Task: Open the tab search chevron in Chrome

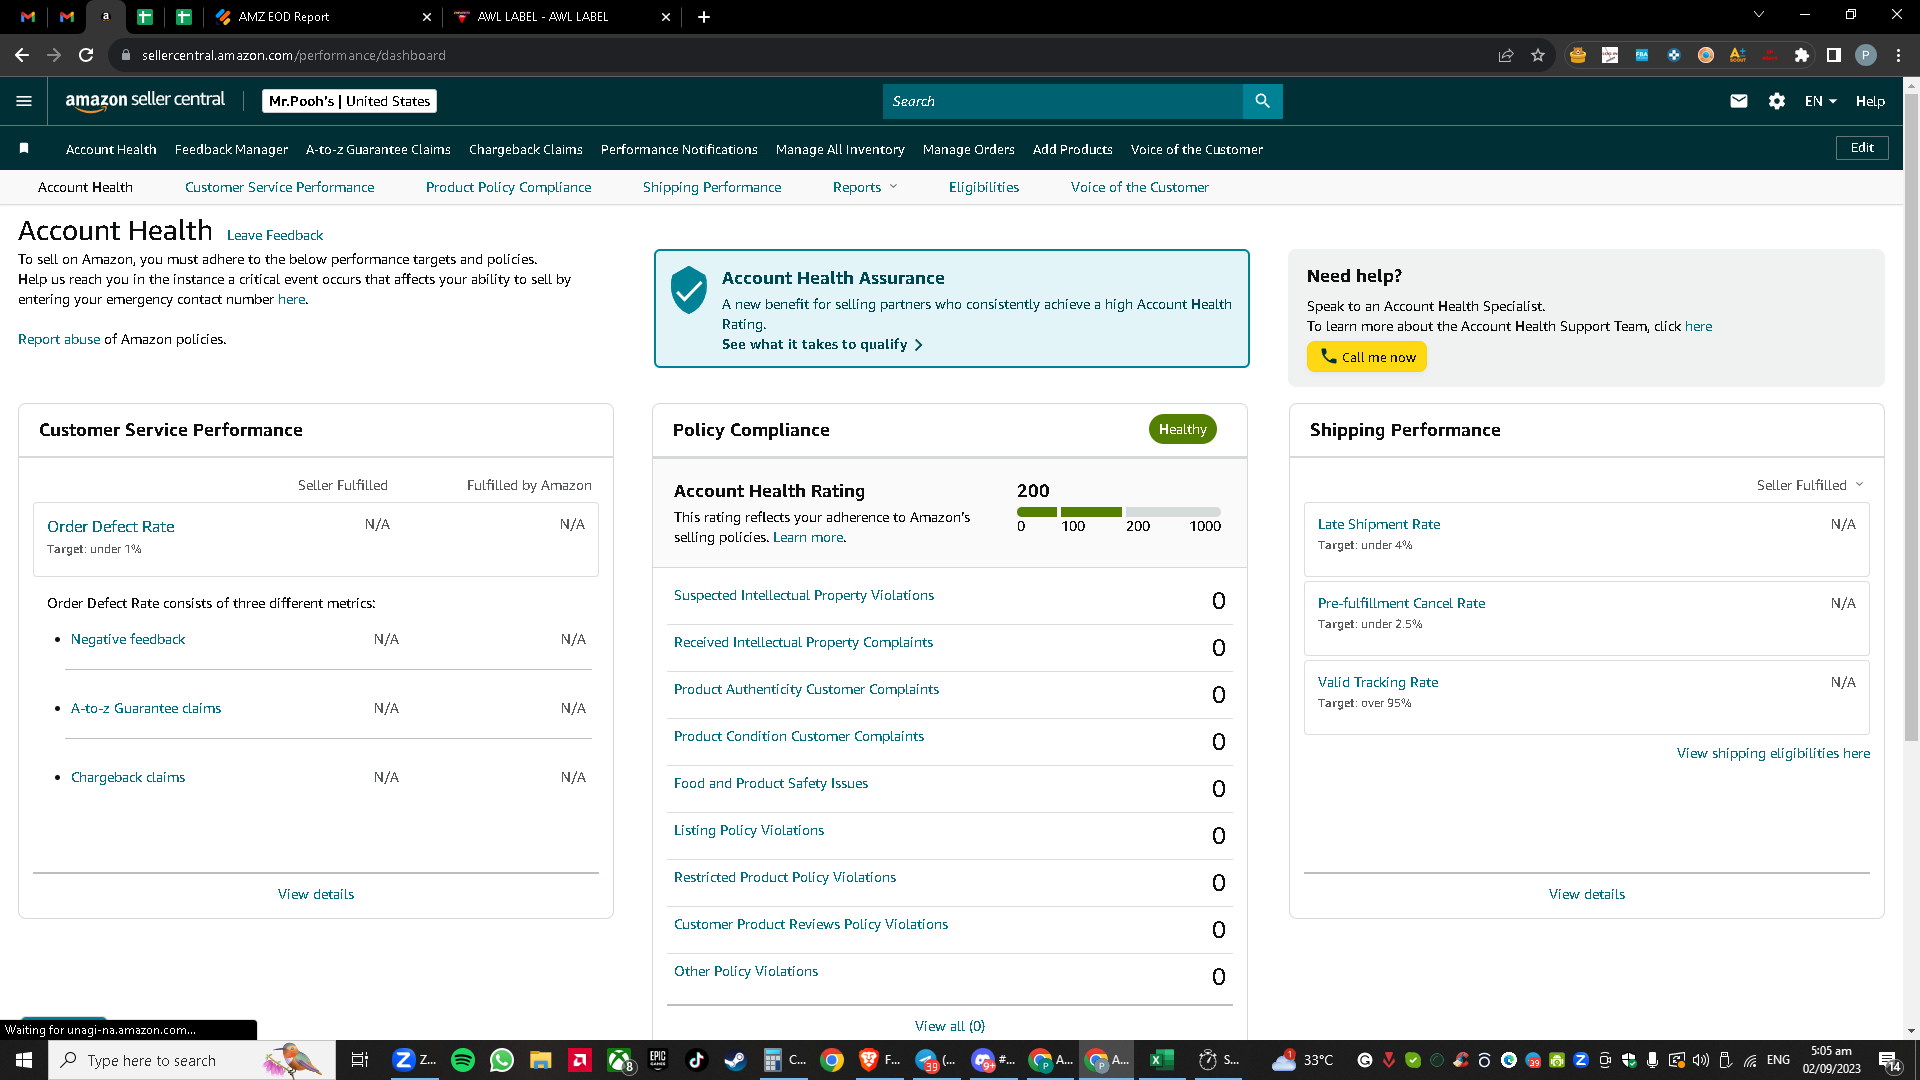Action: click(x=1759, y=15)
